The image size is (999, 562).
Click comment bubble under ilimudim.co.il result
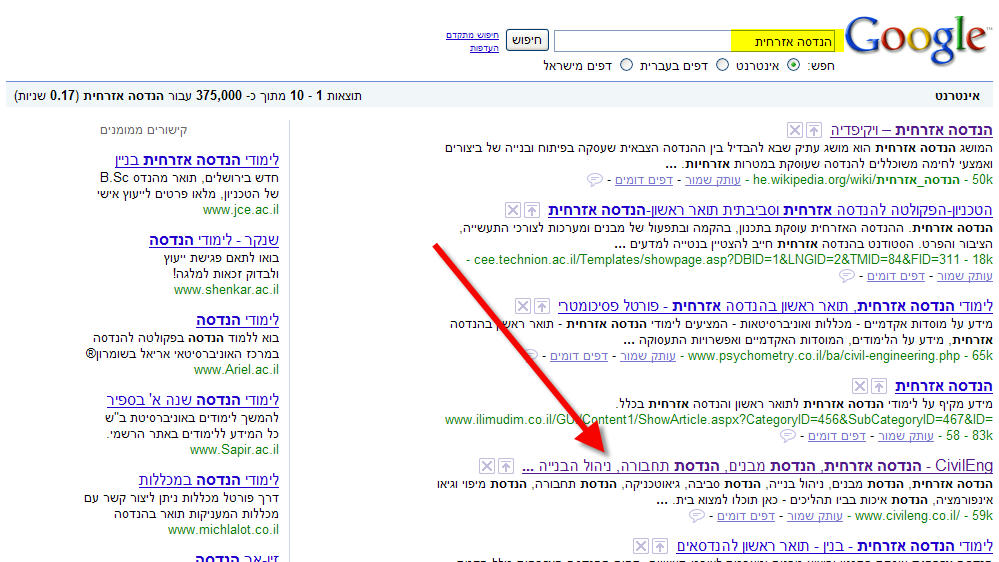point(787,436)
